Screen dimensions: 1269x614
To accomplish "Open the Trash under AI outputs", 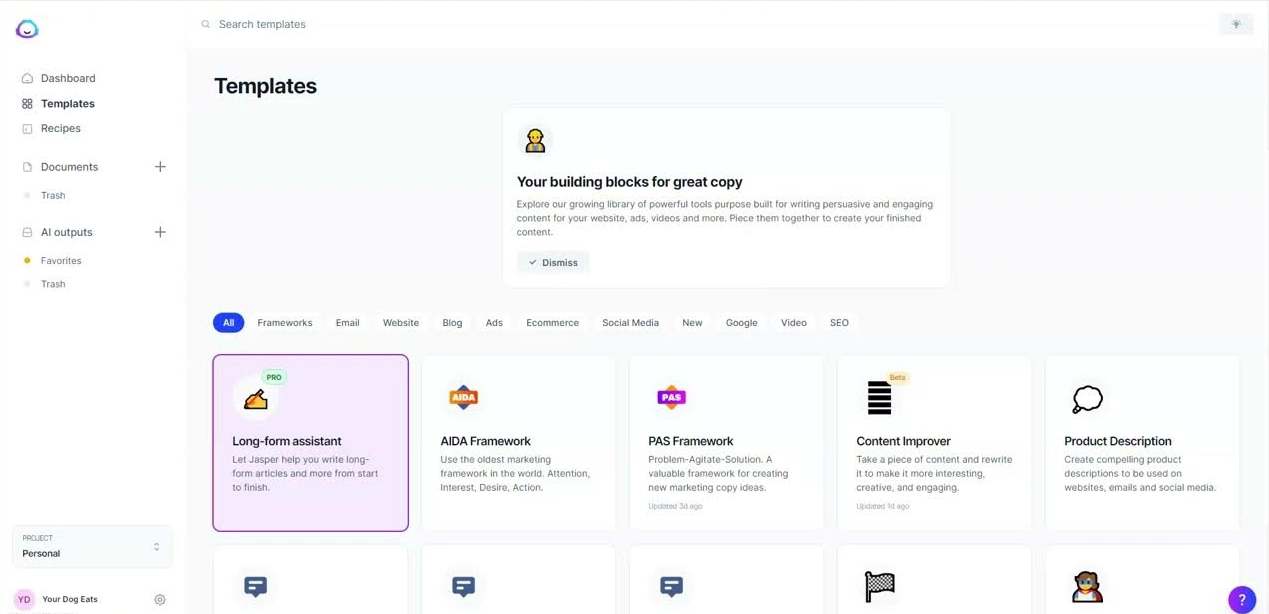I will pyautogui.click(x=53, y=284).
